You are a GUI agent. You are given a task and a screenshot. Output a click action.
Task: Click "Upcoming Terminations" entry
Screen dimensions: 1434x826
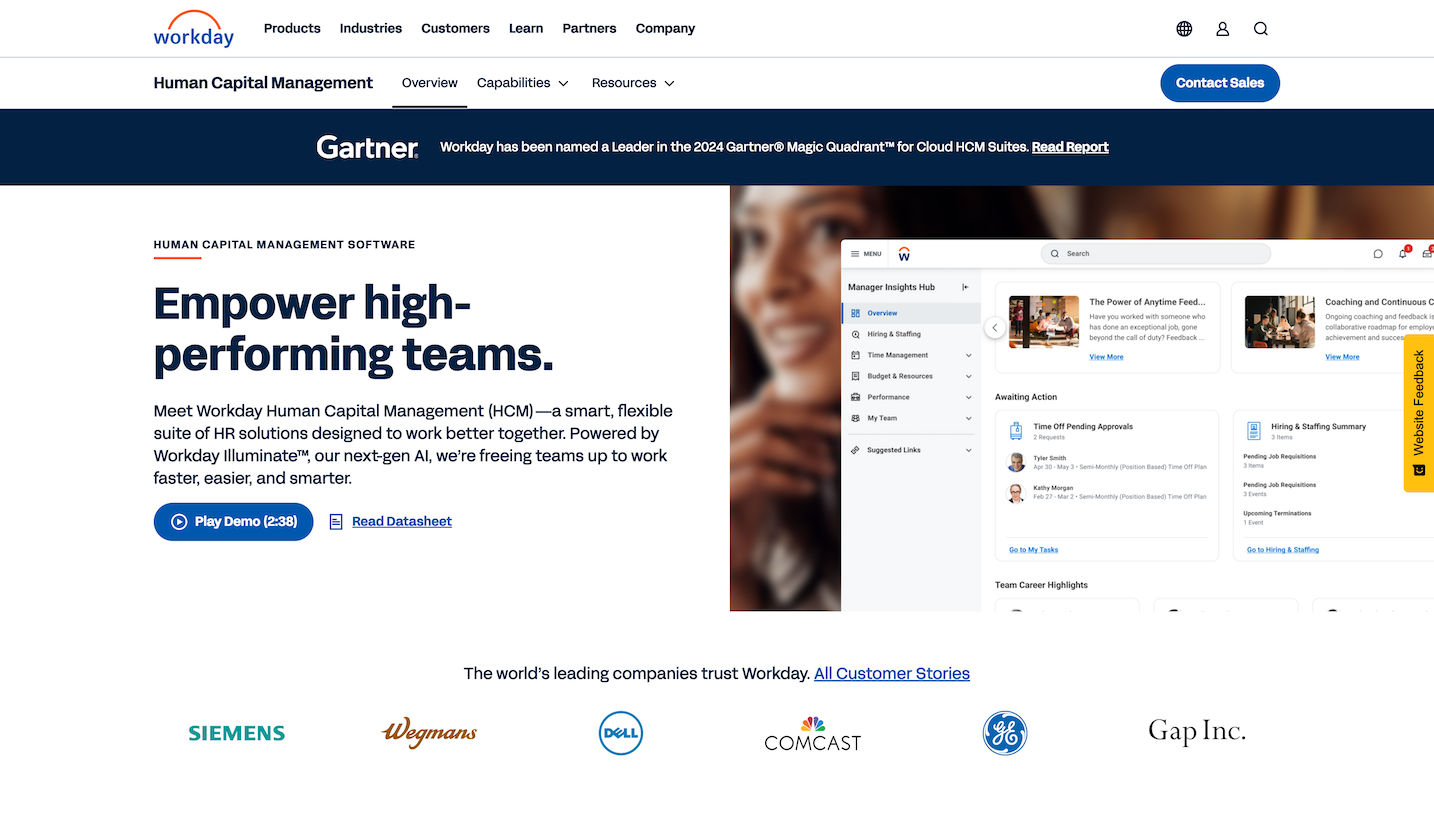pyautogui.click(x=1277, y=518)
